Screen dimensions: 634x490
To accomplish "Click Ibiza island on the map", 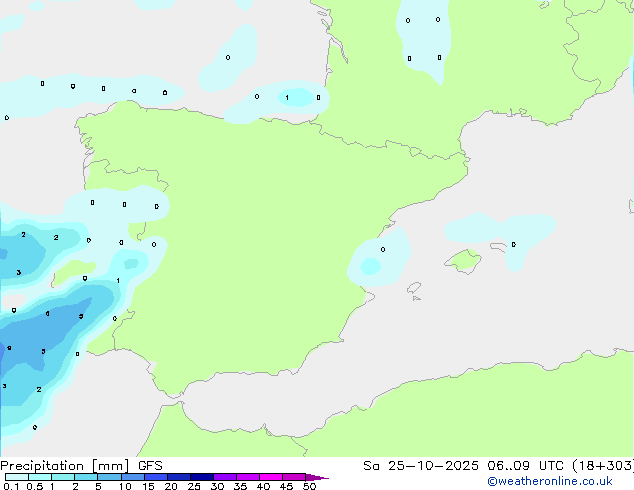I will [x=414, y=288].
